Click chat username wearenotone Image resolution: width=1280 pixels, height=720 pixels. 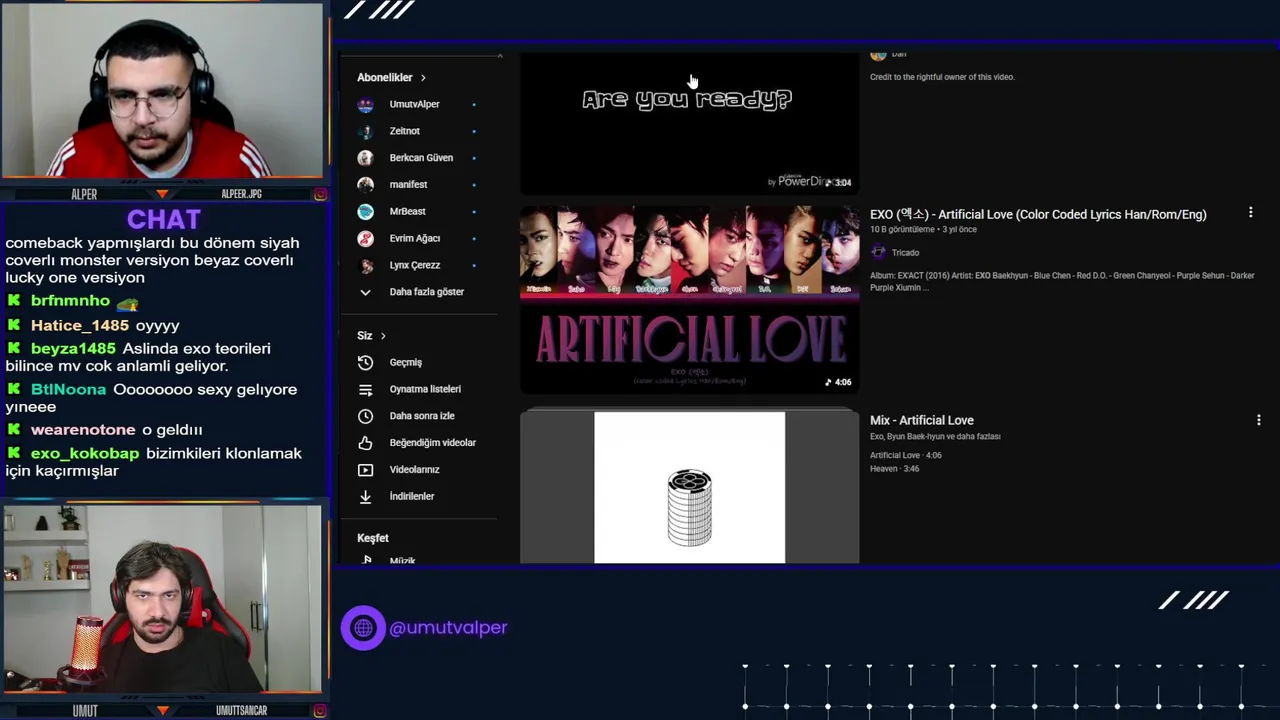click(x=83, y=429)
